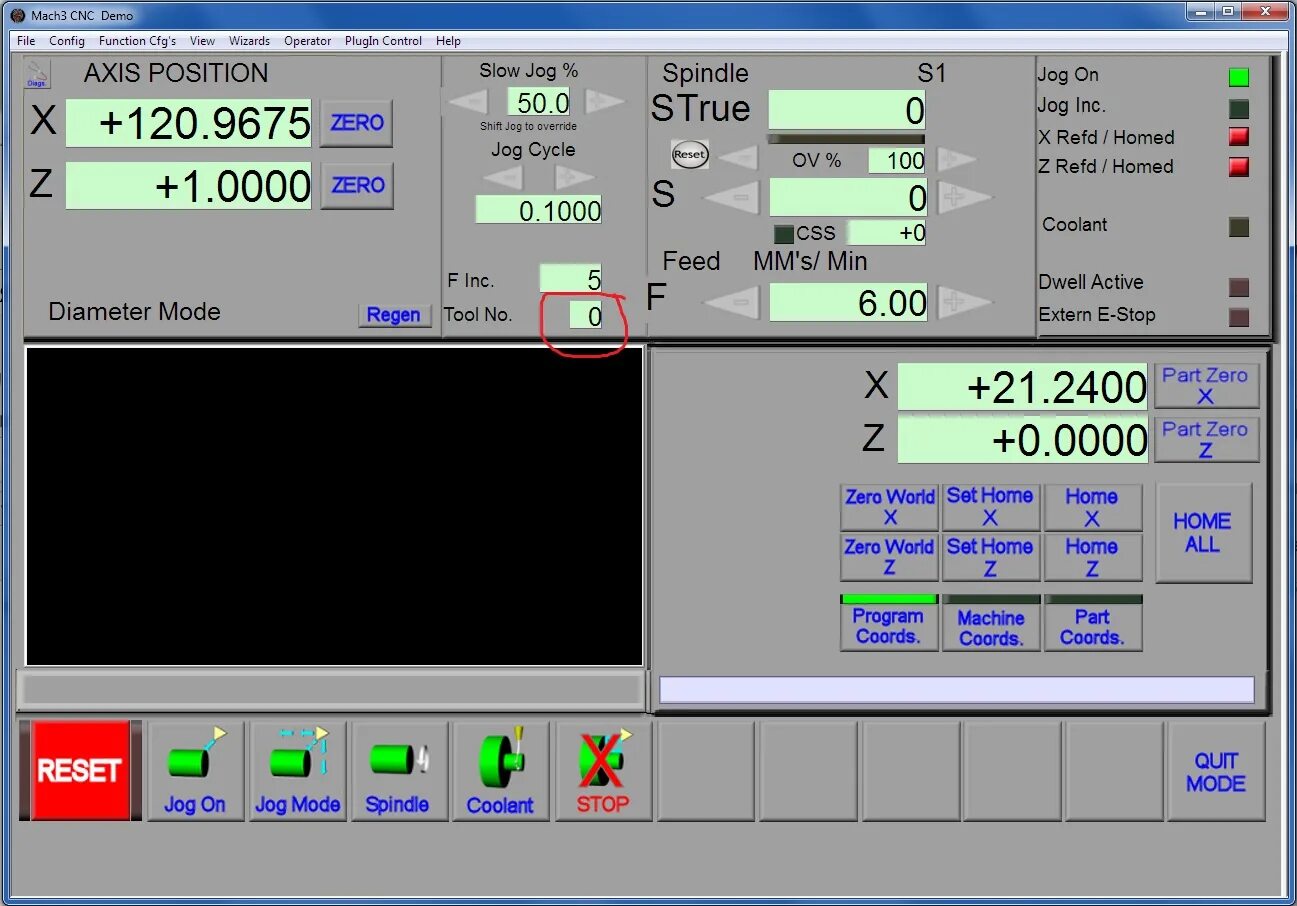
Task: Click the feed rate field 6.00
Action: tap(848, 302)
